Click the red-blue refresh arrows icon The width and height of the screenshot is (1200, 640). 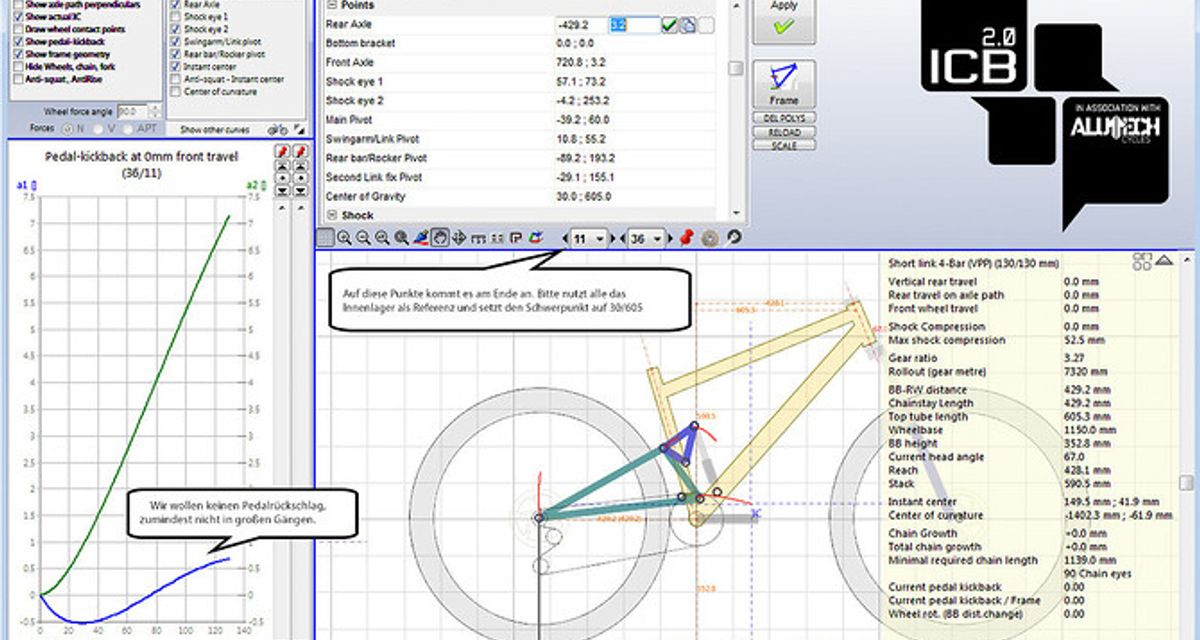pyautogui.click(x=535, y=238)
